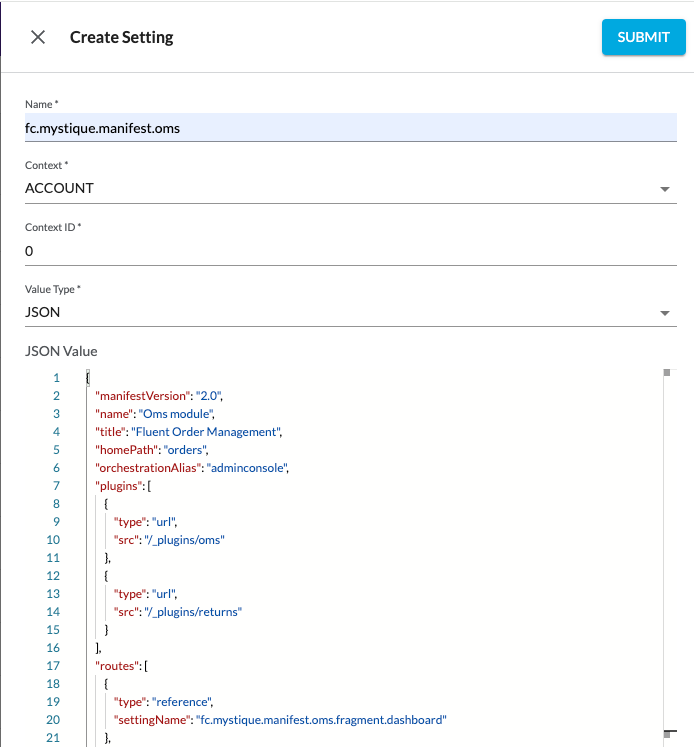Click the "homePath" key in the JSON
This screenshot has width=694, height=747.
click(x=127, y=450)
